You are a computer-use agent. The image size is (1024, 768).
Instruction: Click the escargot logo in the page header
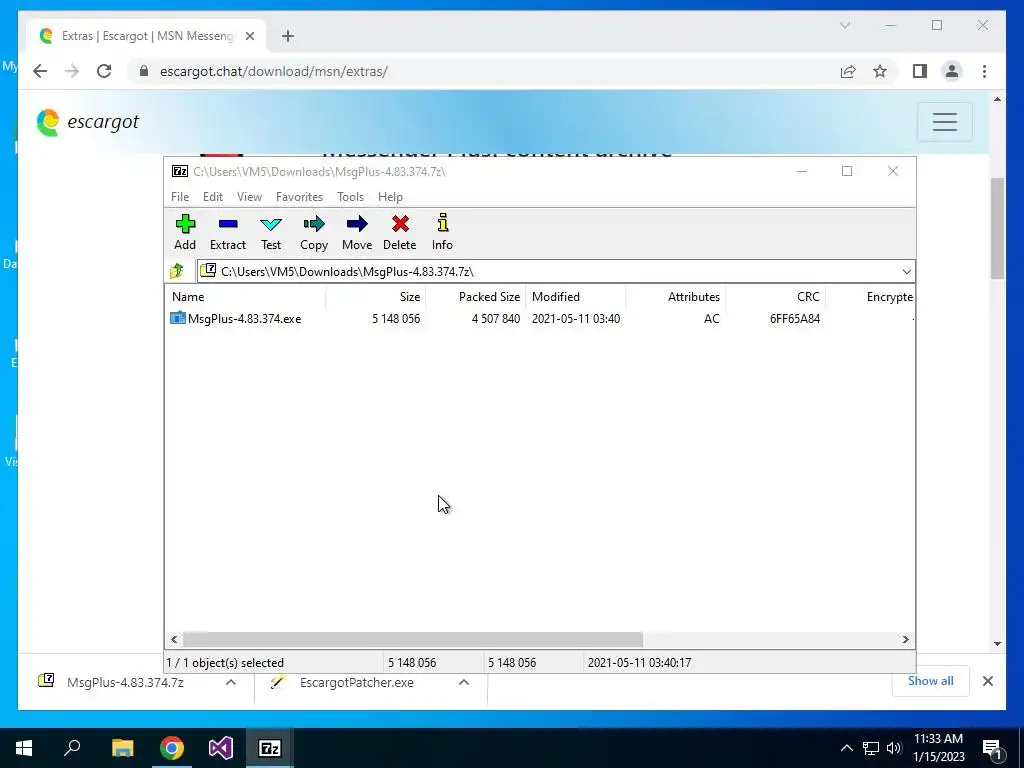point(88,122)
